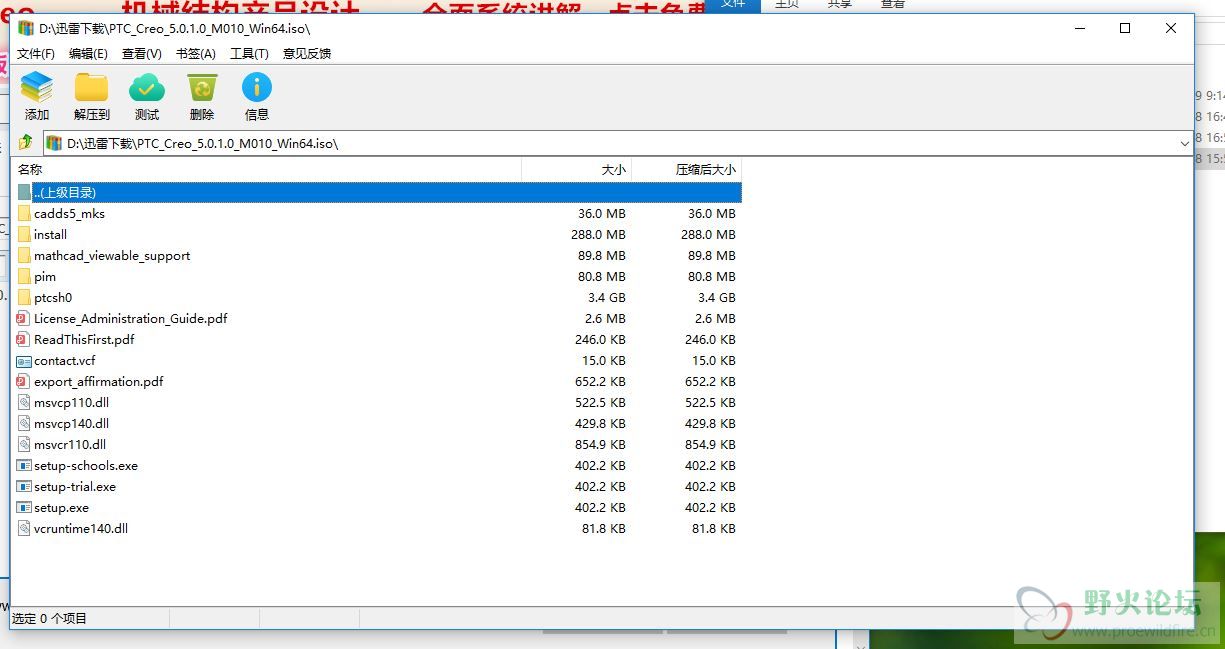The image size is (1225, 649).
Task: Sort by the 大小 column header
Action: pos(577,170)
